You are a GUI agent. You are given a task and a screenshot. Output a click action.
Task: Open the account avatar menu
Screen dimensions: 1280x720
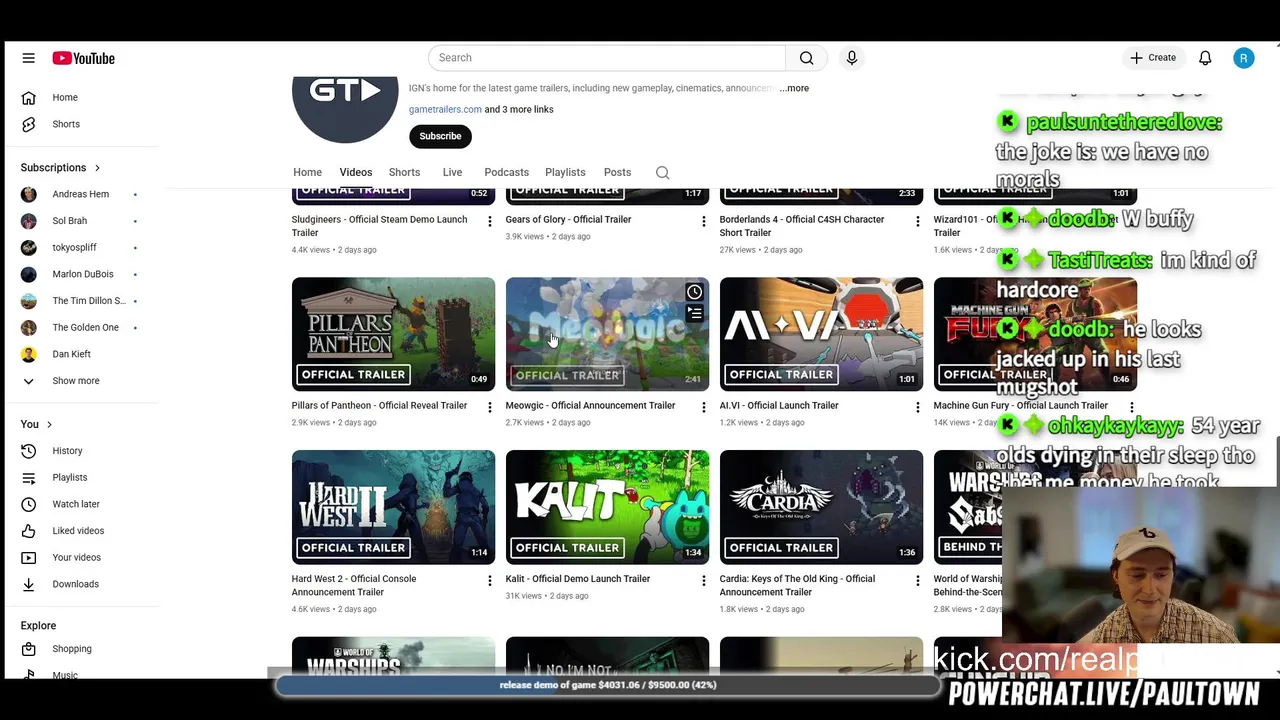click(1243, 58)
